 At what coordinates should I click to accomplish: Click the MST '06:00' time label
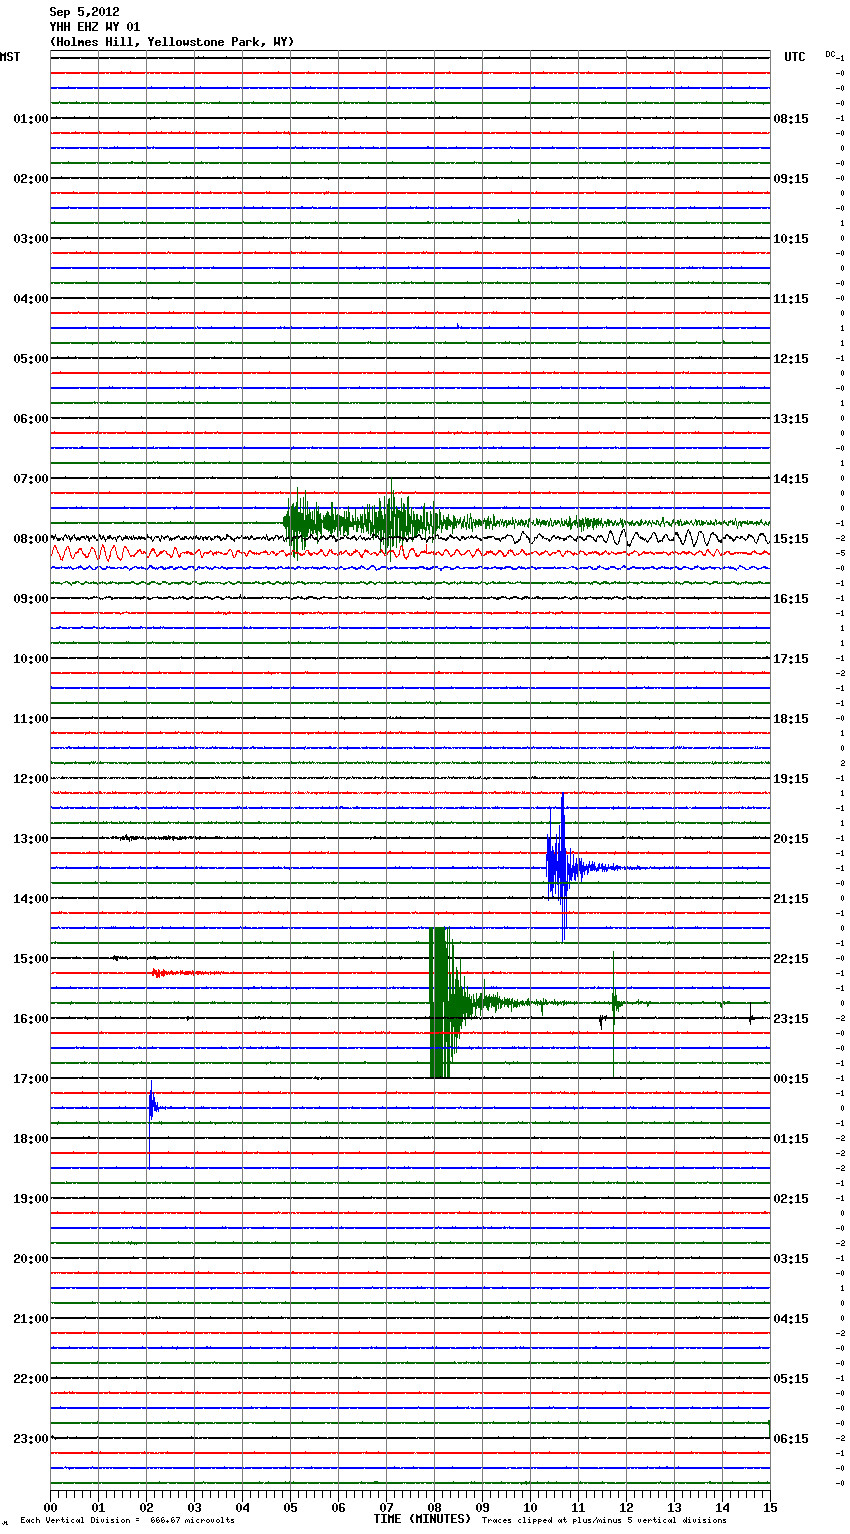31,419
